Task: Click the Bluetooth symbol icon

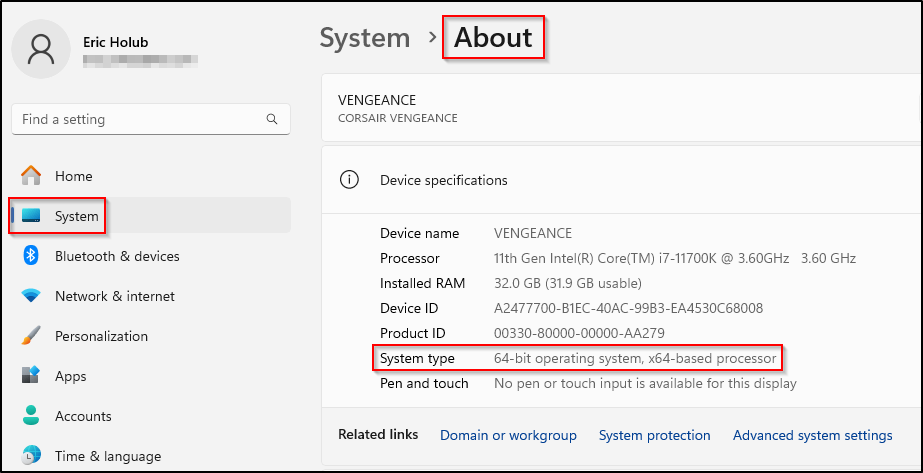Action: [31, 256]
